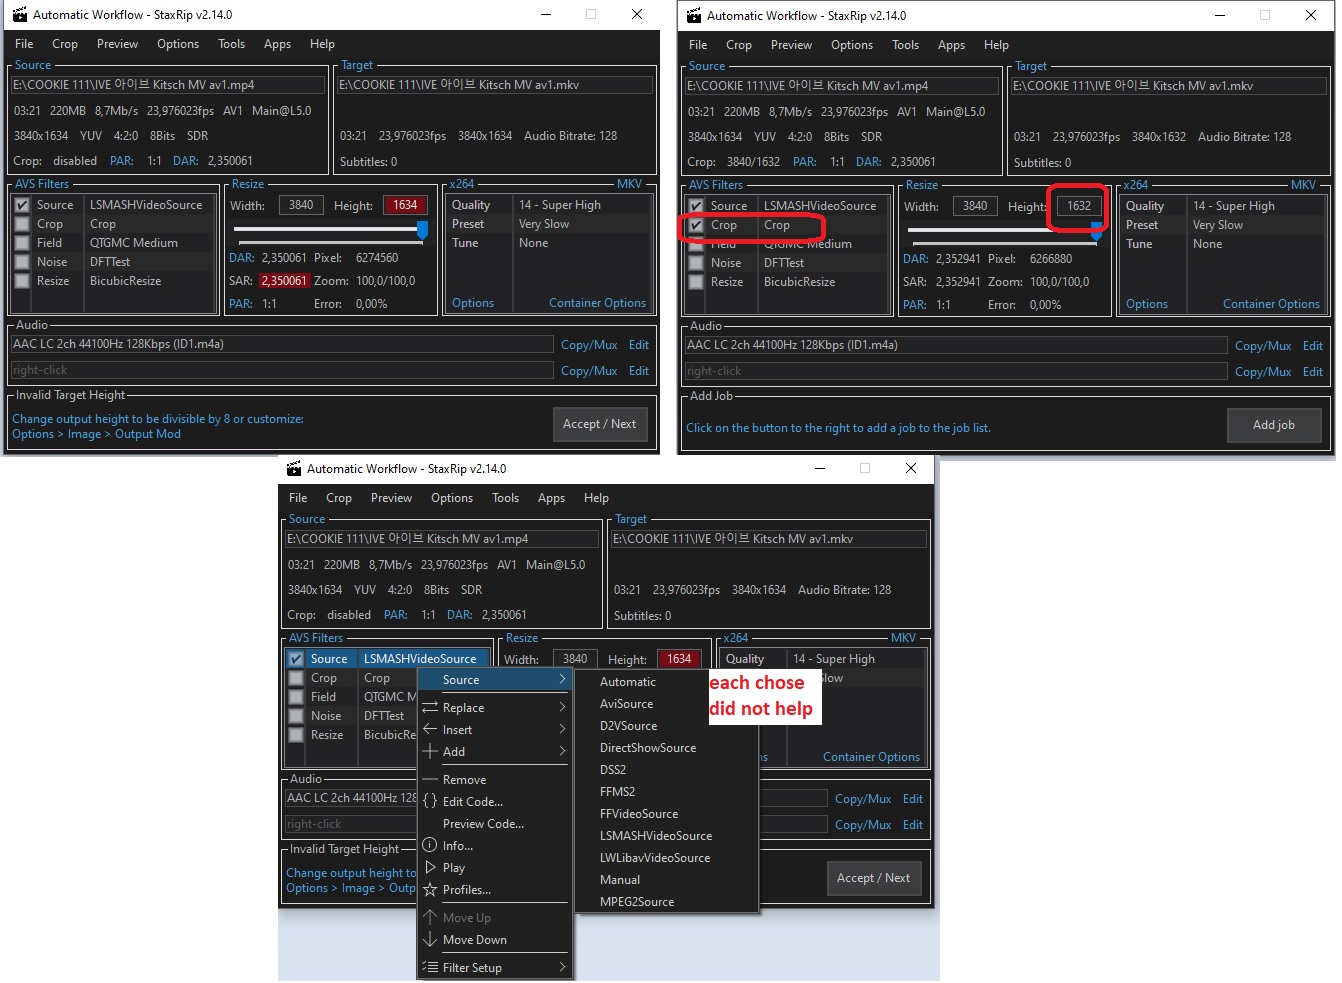Open Container Options link in the top-right window

click(1271, 304)
